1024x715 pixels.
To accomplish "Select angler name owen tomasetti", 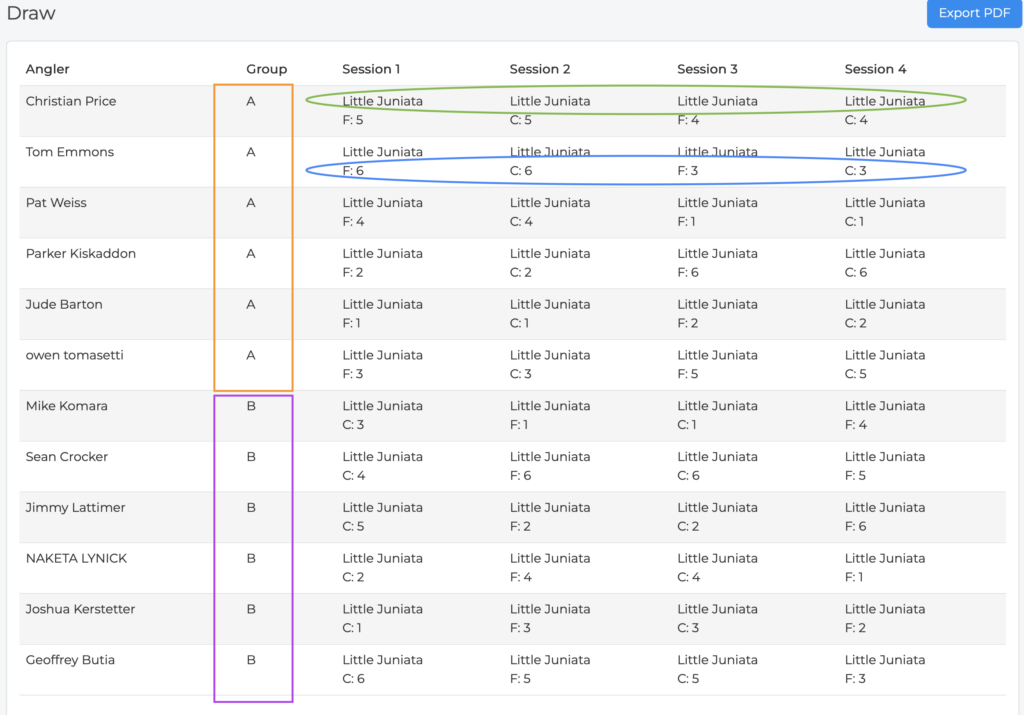I will pyautogui.click(x=74, y=355).
